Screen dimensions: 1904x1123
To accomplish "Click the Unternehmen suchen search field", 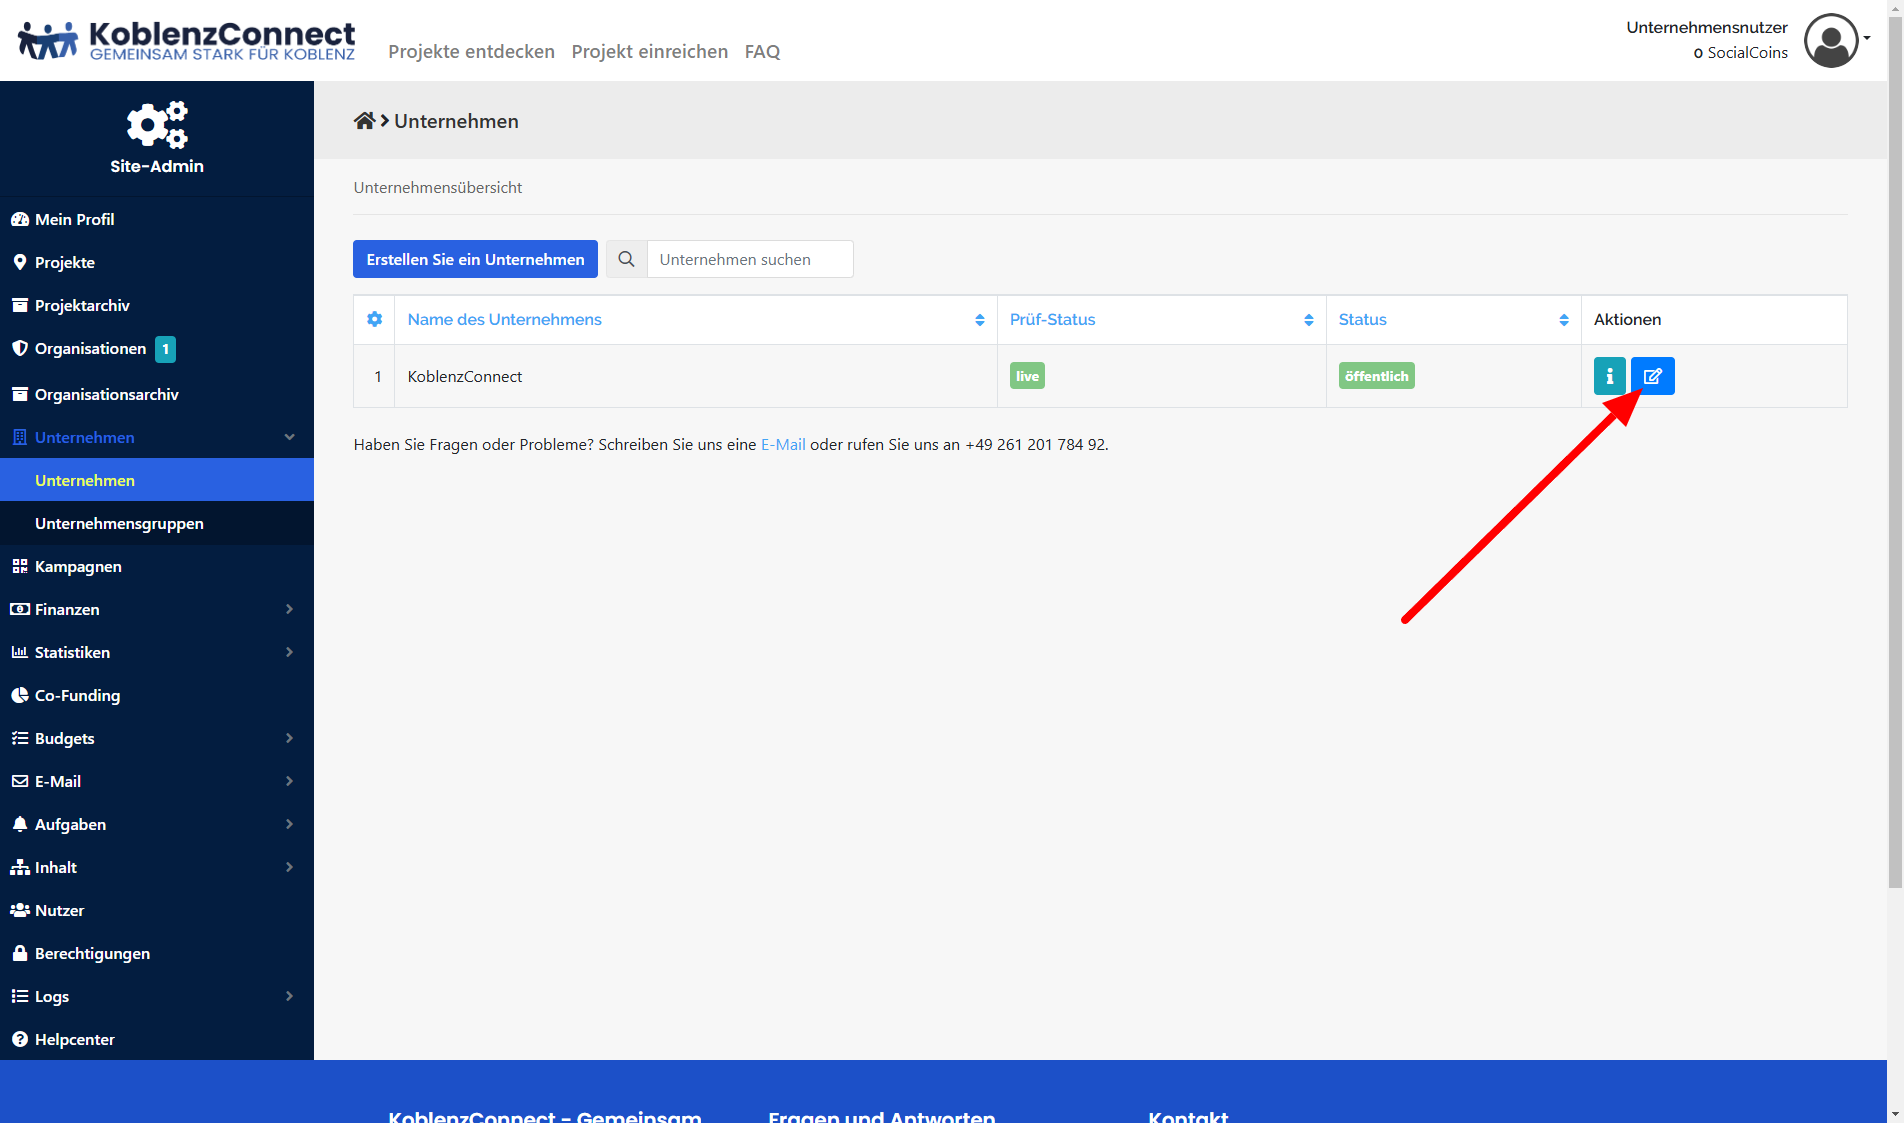I will 750,259.
